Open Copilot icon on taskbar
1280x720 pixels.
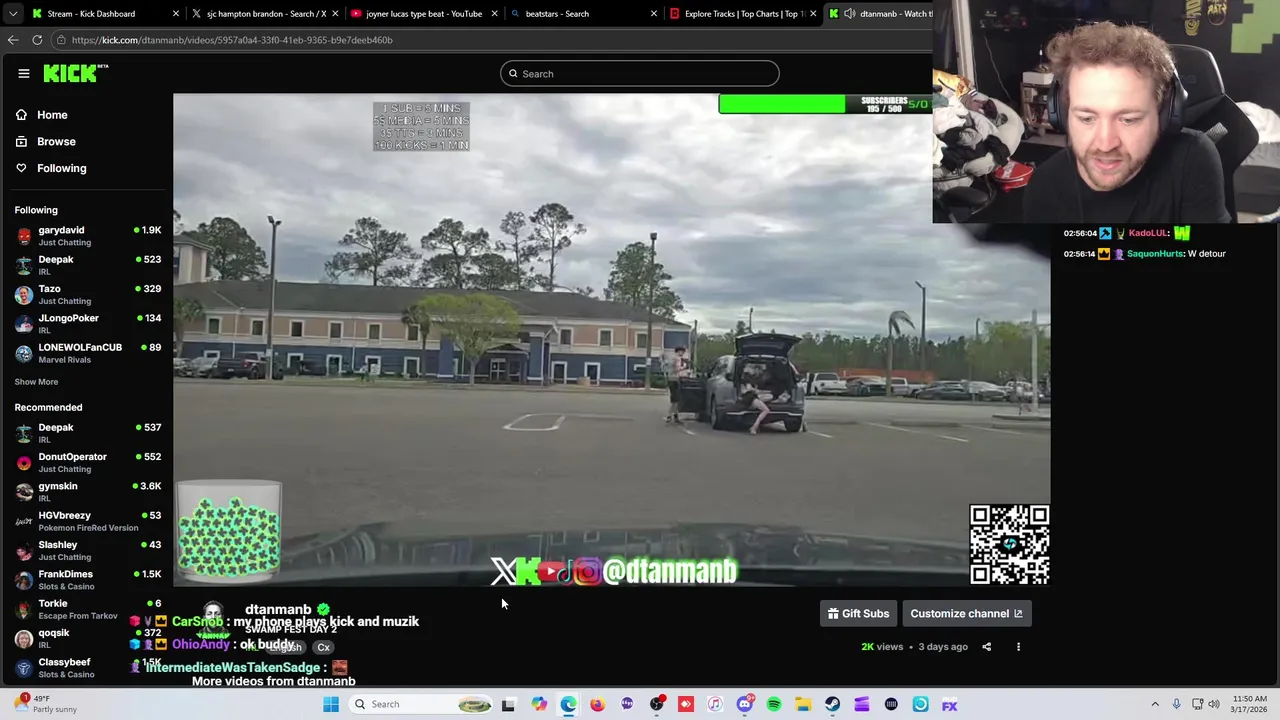point(539,705)
